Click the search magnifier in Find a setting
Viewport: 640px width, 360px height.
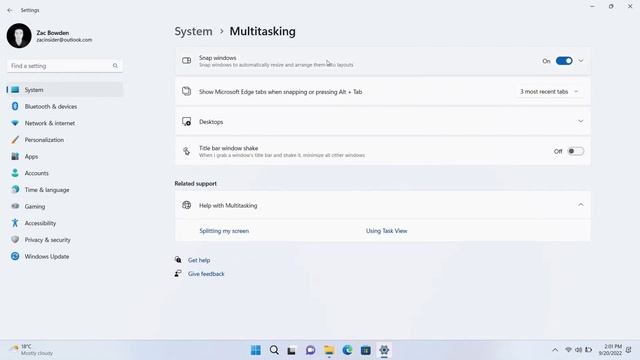tap(115, 66)
